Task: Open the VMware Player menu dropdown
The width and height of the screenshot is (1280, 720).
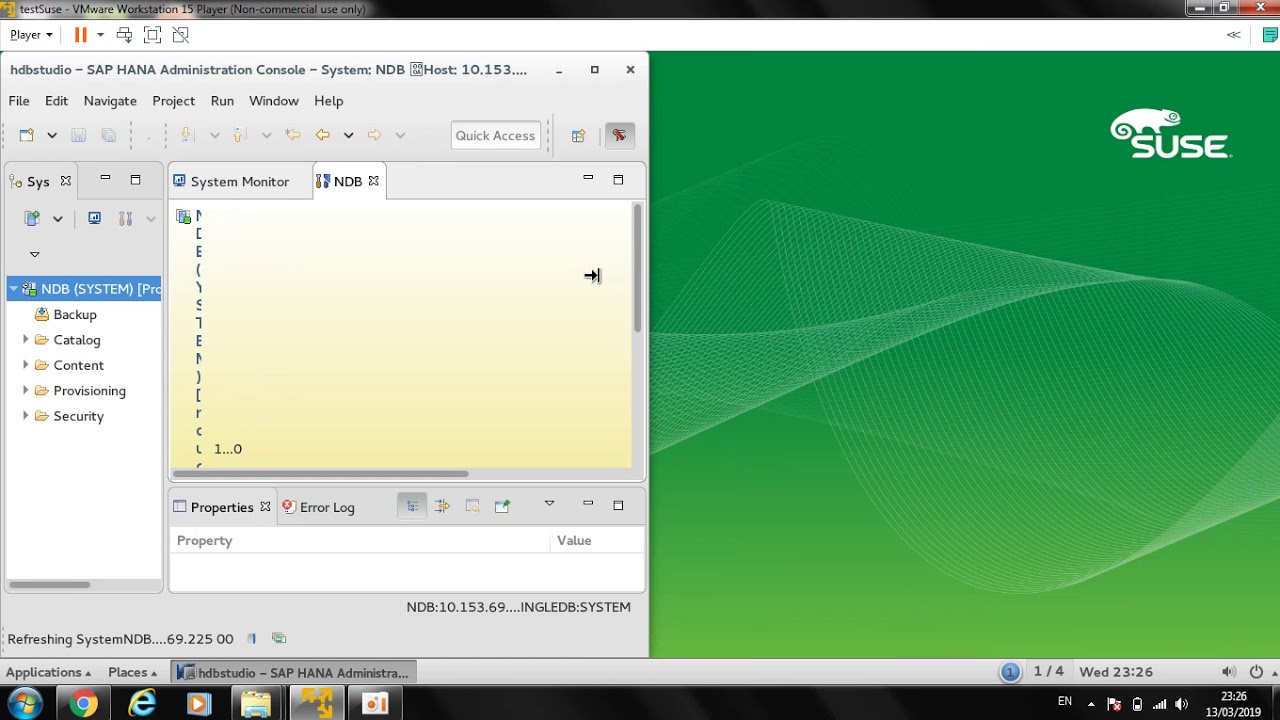Action: 31,34
